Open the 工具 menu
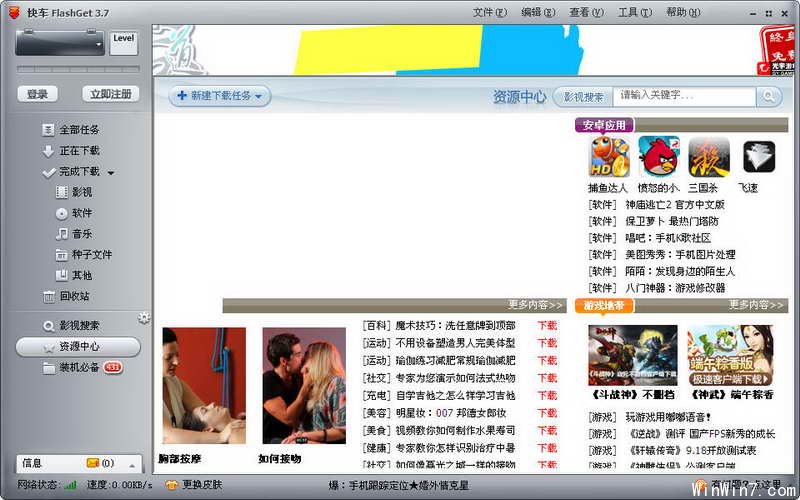Screen dimensions: 800x500 [633, 12]
